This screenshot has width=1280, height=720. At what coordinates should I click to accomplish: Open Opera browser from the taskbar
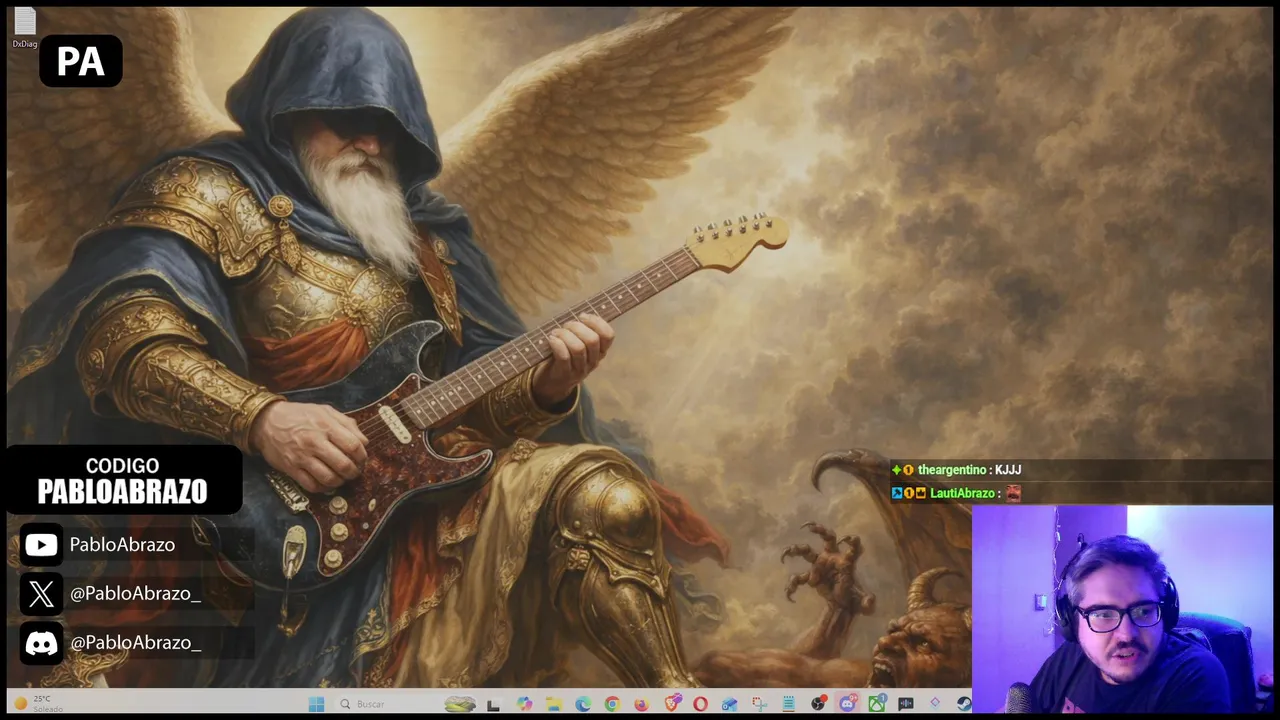tap(700, 704)
